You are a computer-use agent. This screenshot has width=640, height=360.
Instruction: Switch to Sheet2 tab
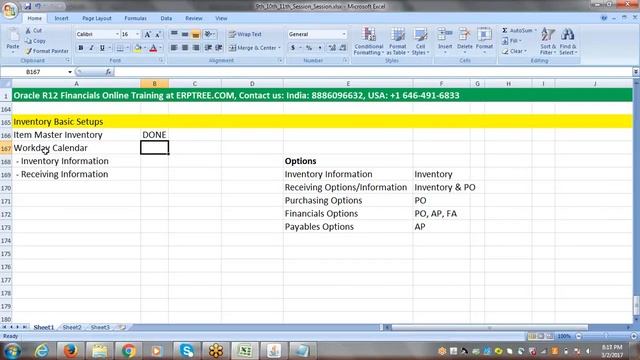coord(72,327)
